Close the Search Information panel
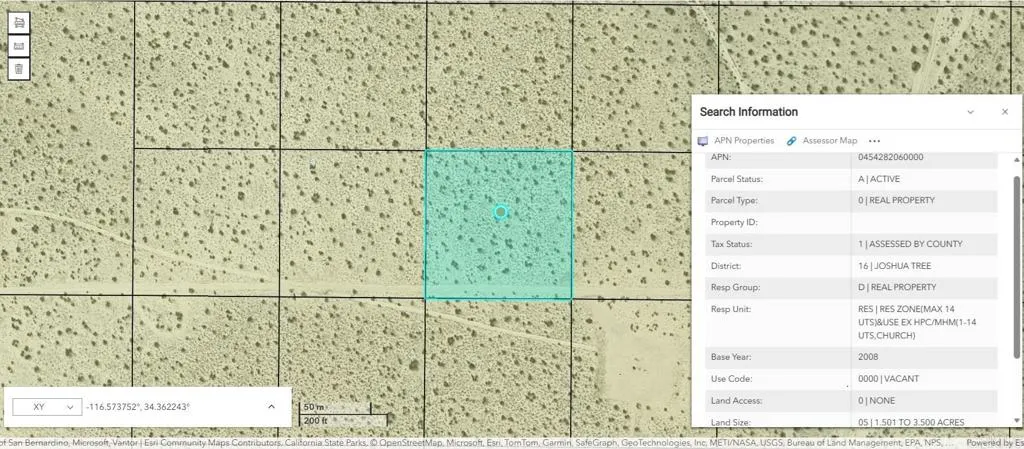Screen dimensions: 1024x449 1004,112
